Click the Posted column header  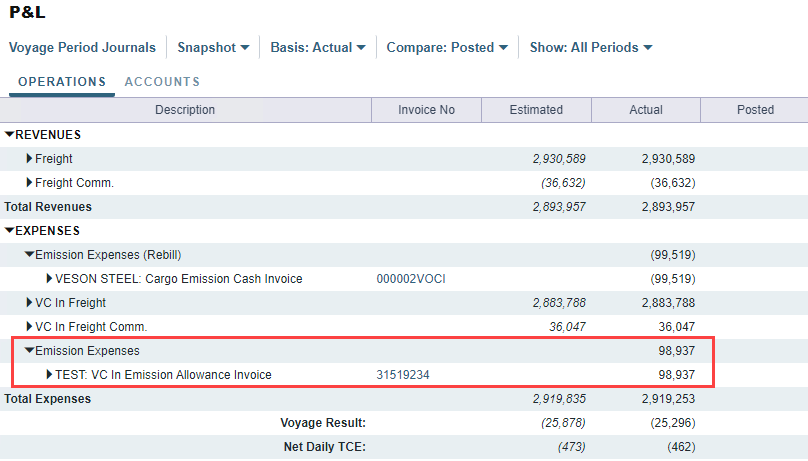(x=754, y=110)
